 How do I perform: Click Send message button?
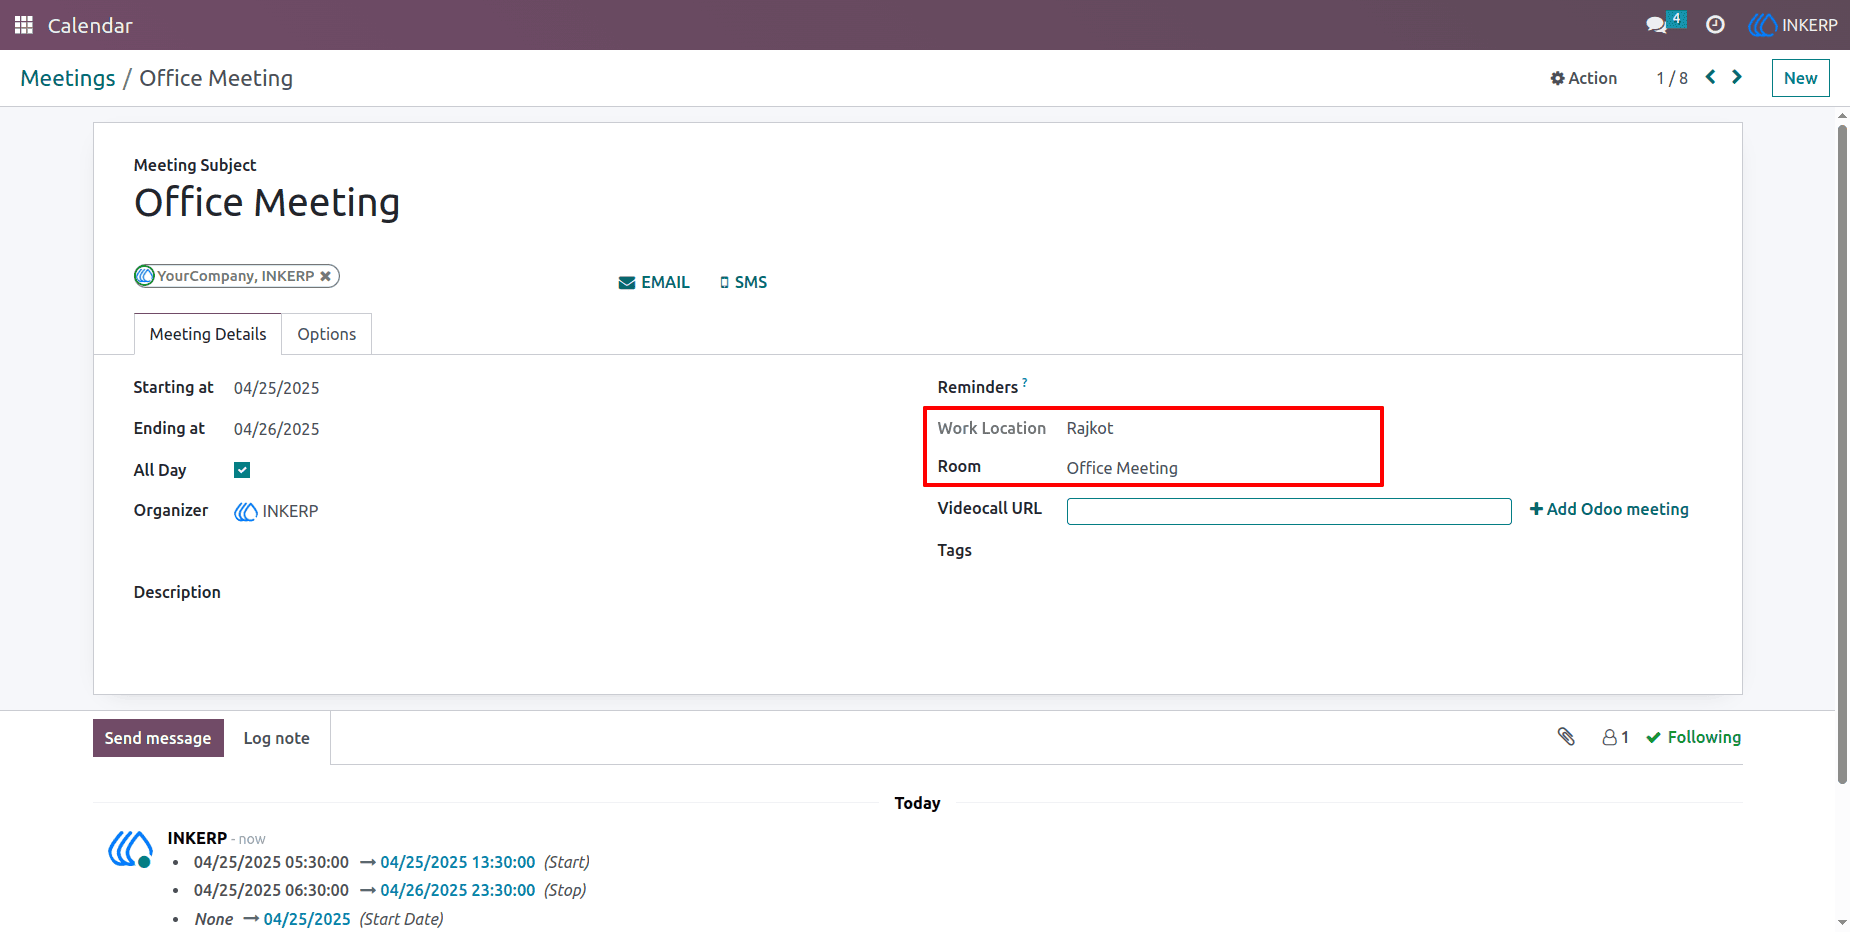pyautogui.click(x=158, y=738)
